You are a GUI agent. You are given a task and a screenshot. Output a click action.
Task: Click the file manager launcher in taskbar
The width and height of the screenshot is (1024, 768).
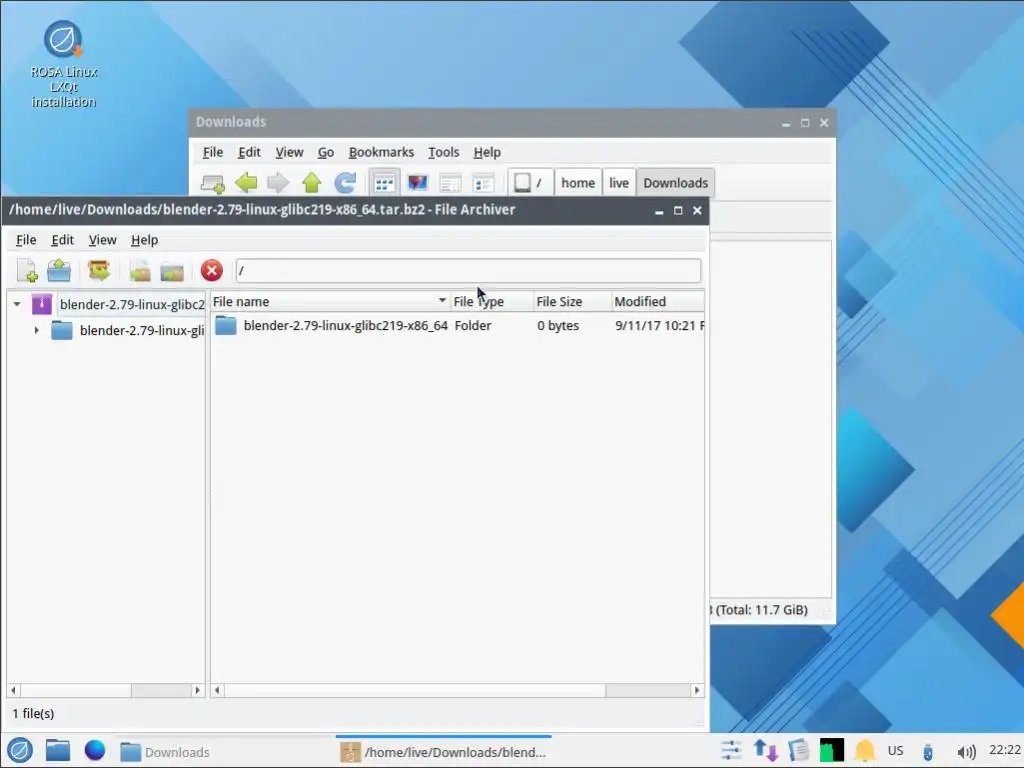tap(57, 750)
